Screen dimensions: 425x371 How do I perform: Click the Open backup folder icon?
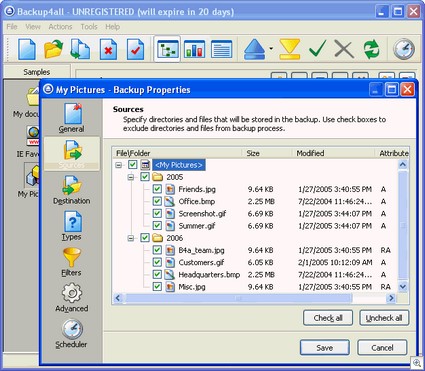click(54, 49)
